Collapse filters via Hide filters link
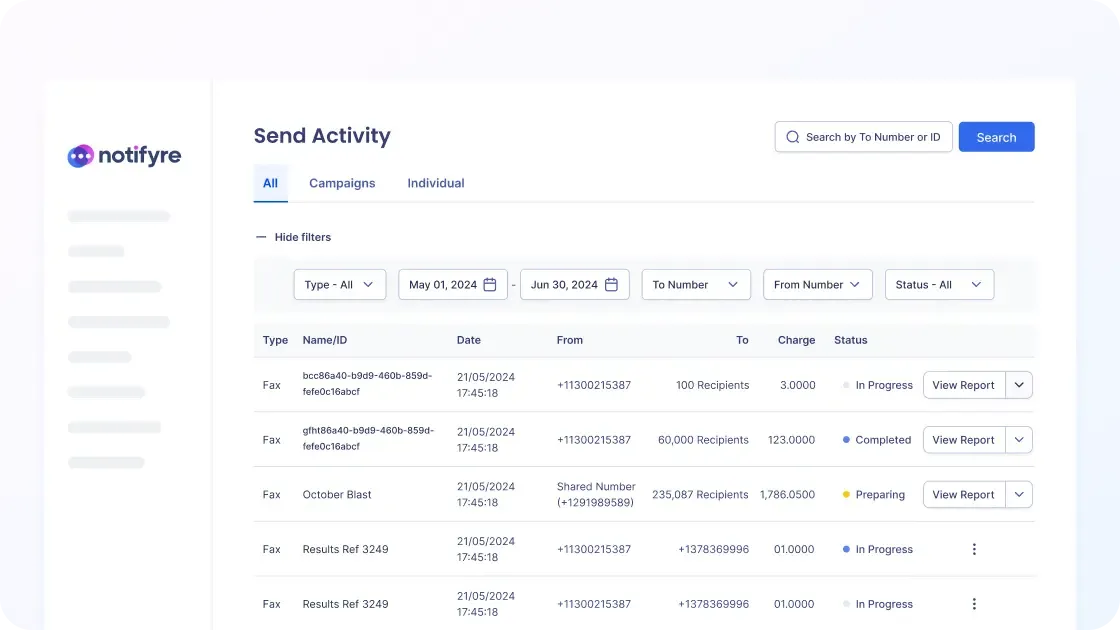This screenshot has height=630, width=1120. pyautogui.click(x=302, y=237)
